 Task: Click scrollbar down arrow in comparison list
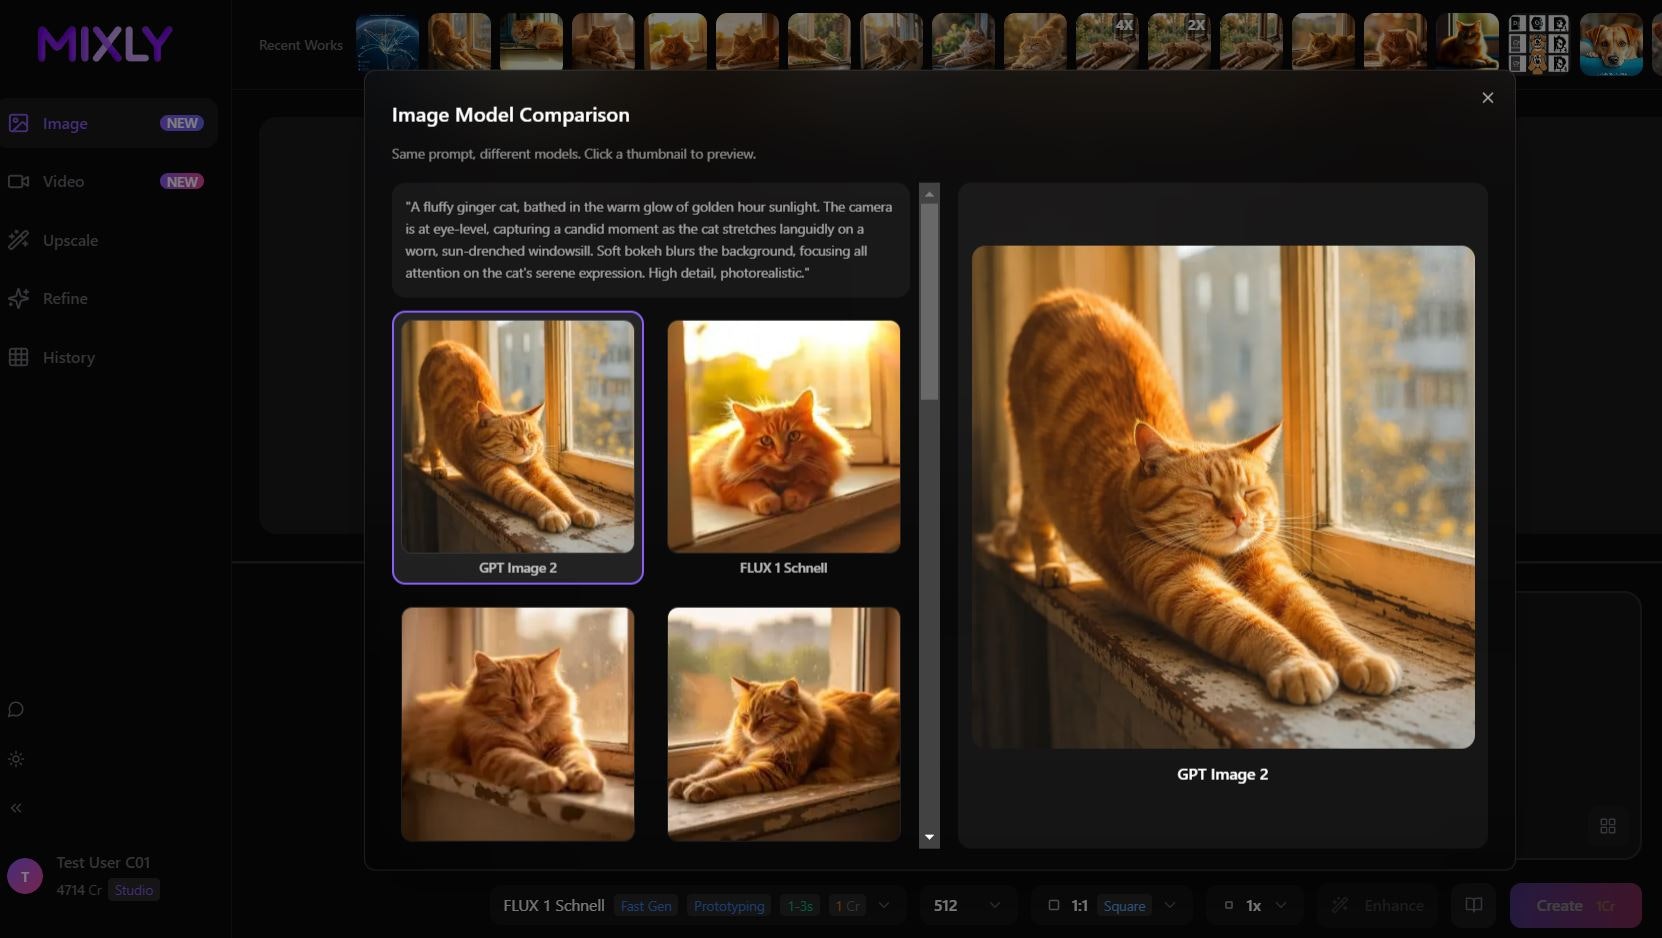point(929,837)
